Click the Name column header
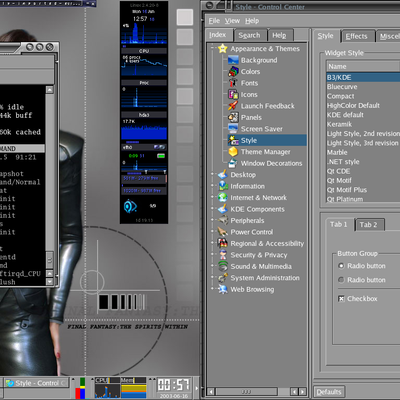The image size is (400, 400). click(363, 66)
